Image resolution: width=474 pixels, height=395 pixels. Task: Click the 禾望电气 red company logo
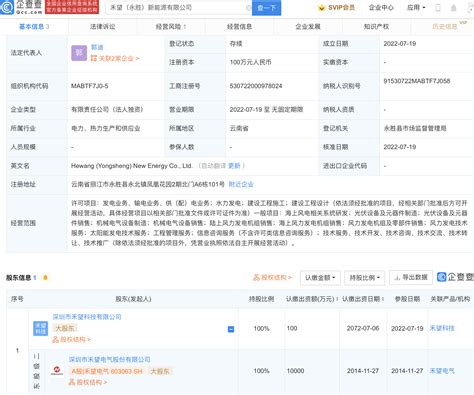click(x=57, y=370)
